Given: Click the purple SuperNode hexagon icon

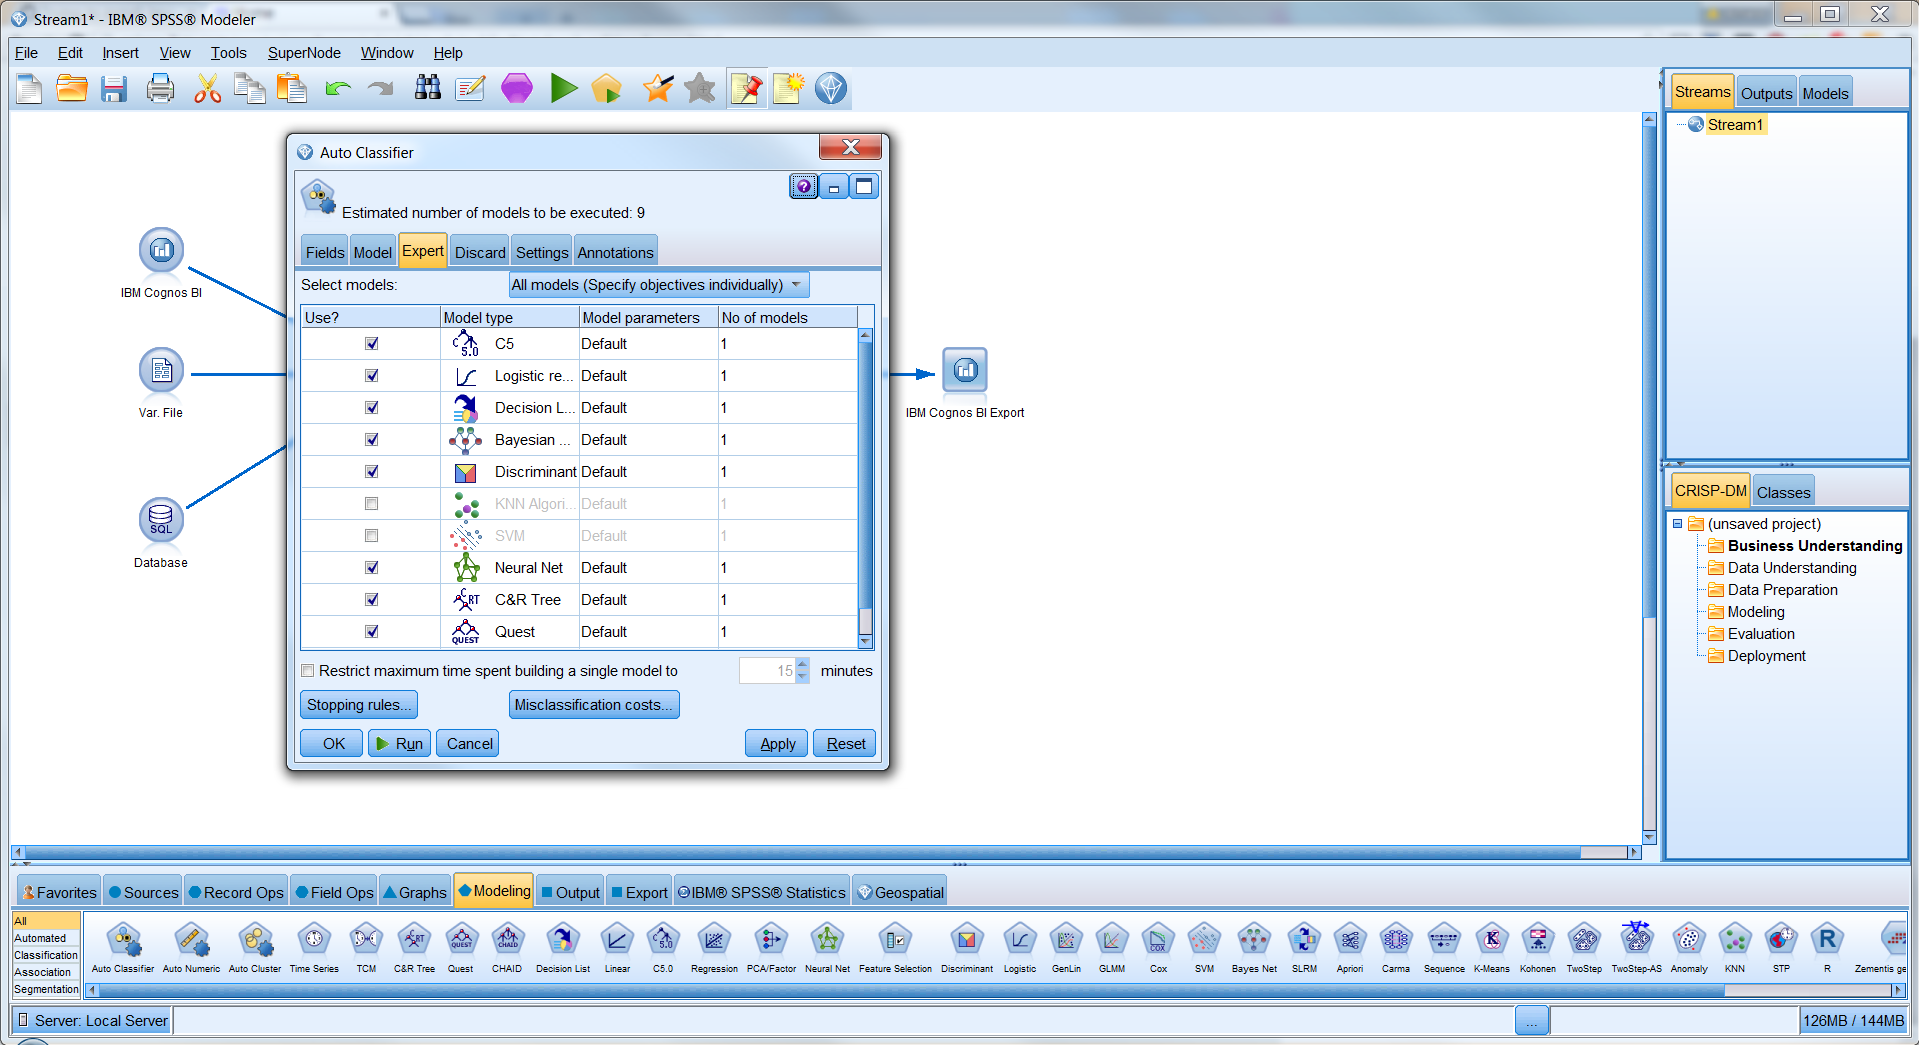Looking at the screenshot, I should tap(517, 89).
